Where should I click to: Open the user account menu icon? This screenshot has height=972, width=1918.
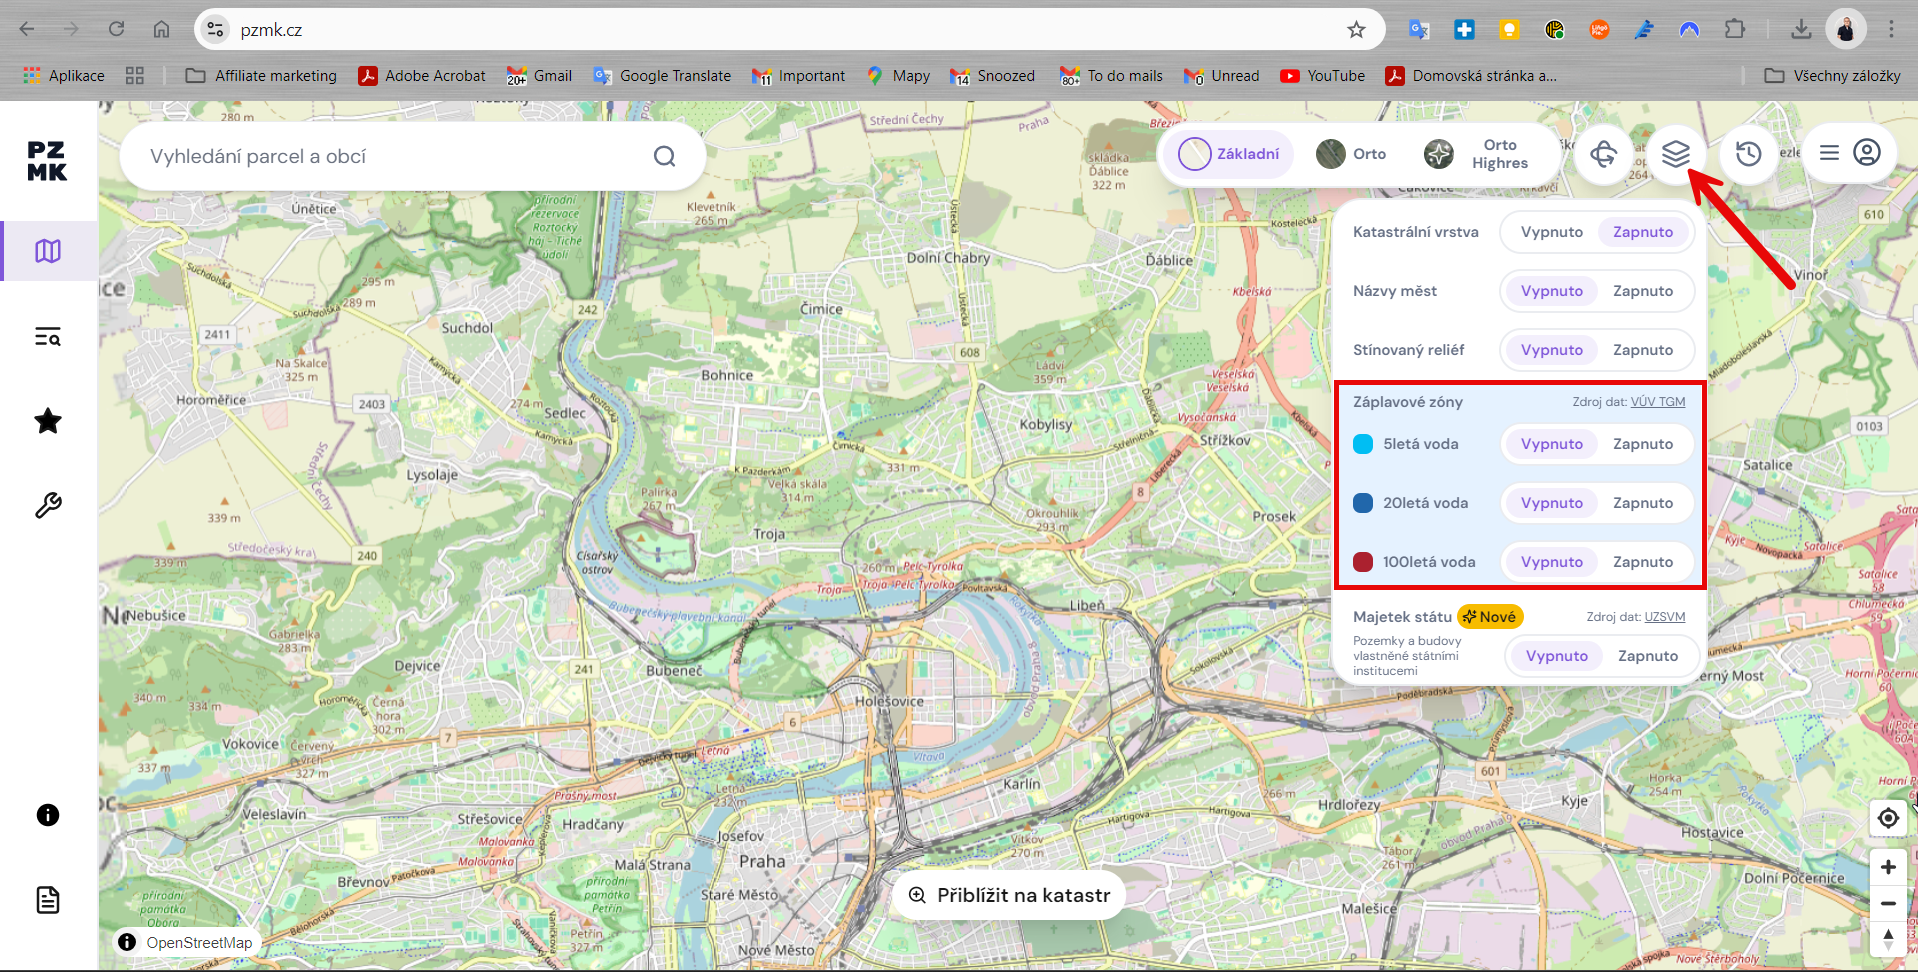pos(1866,153)
